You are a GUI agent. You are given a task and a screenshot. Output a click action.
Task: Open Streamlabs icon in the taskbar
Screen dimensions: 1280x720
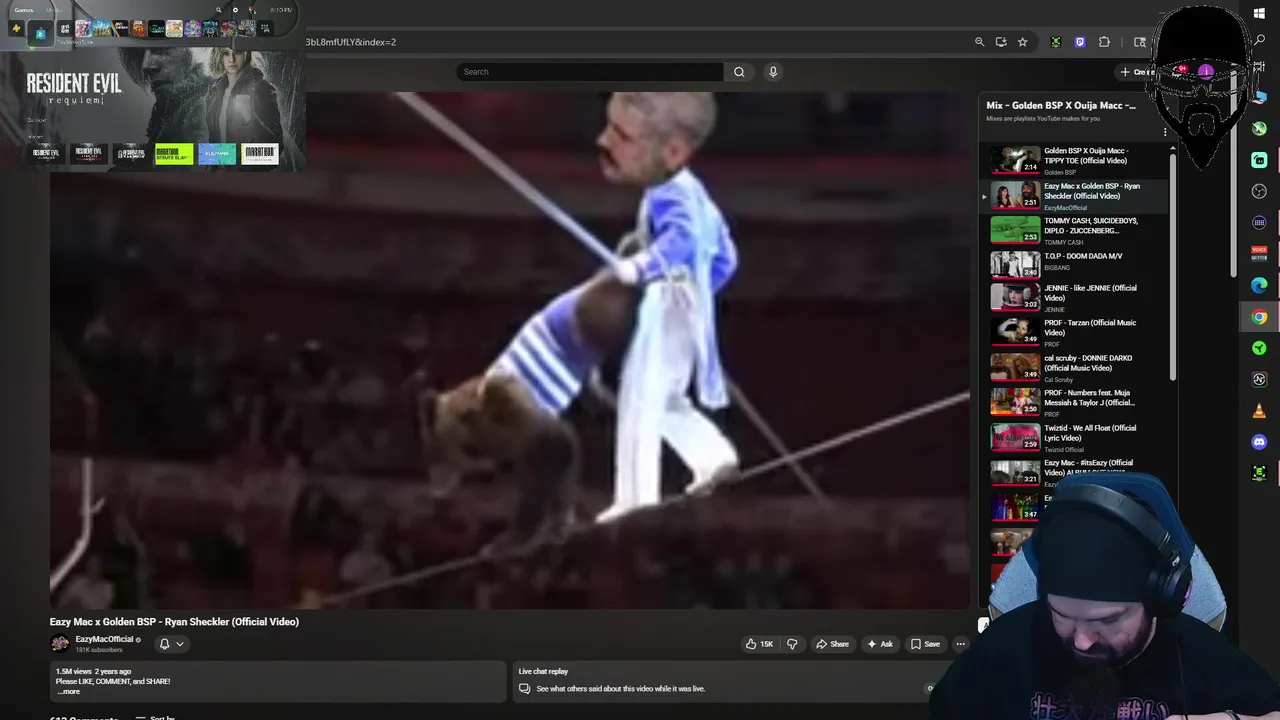coord(1259,160)
